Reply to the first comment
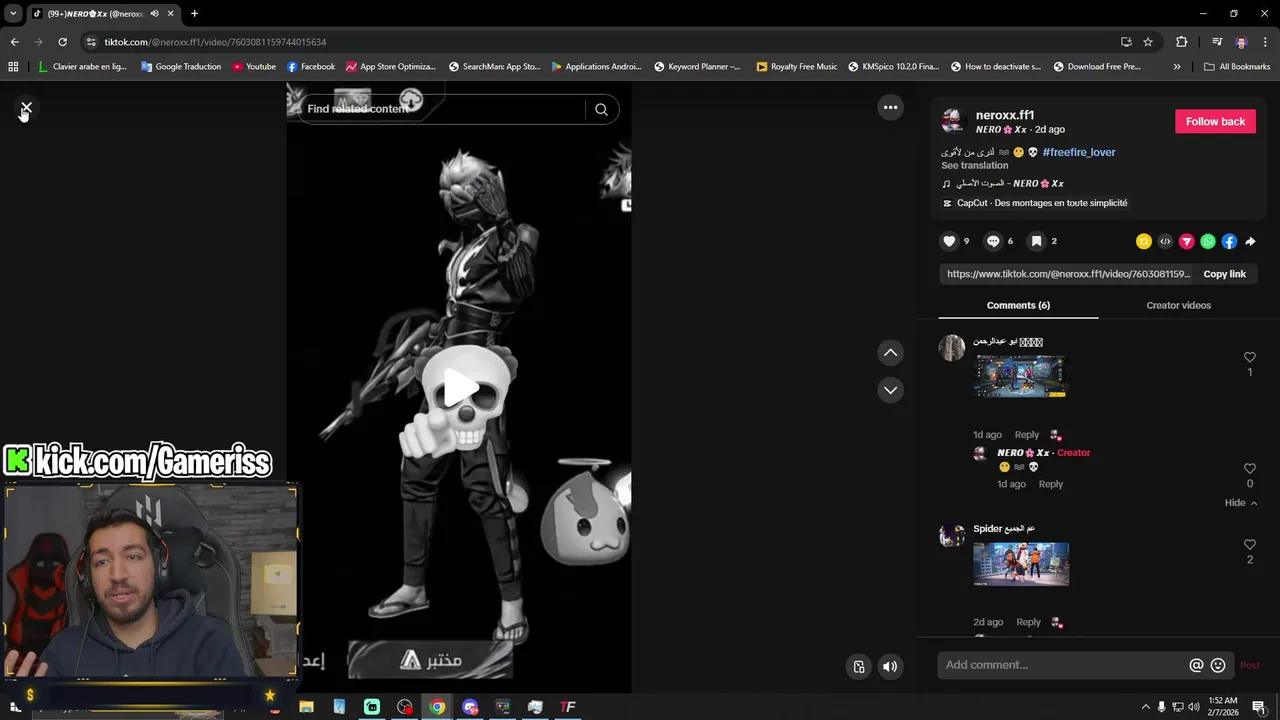This screenshot has height=720, width=1280. click(1026, 435)
